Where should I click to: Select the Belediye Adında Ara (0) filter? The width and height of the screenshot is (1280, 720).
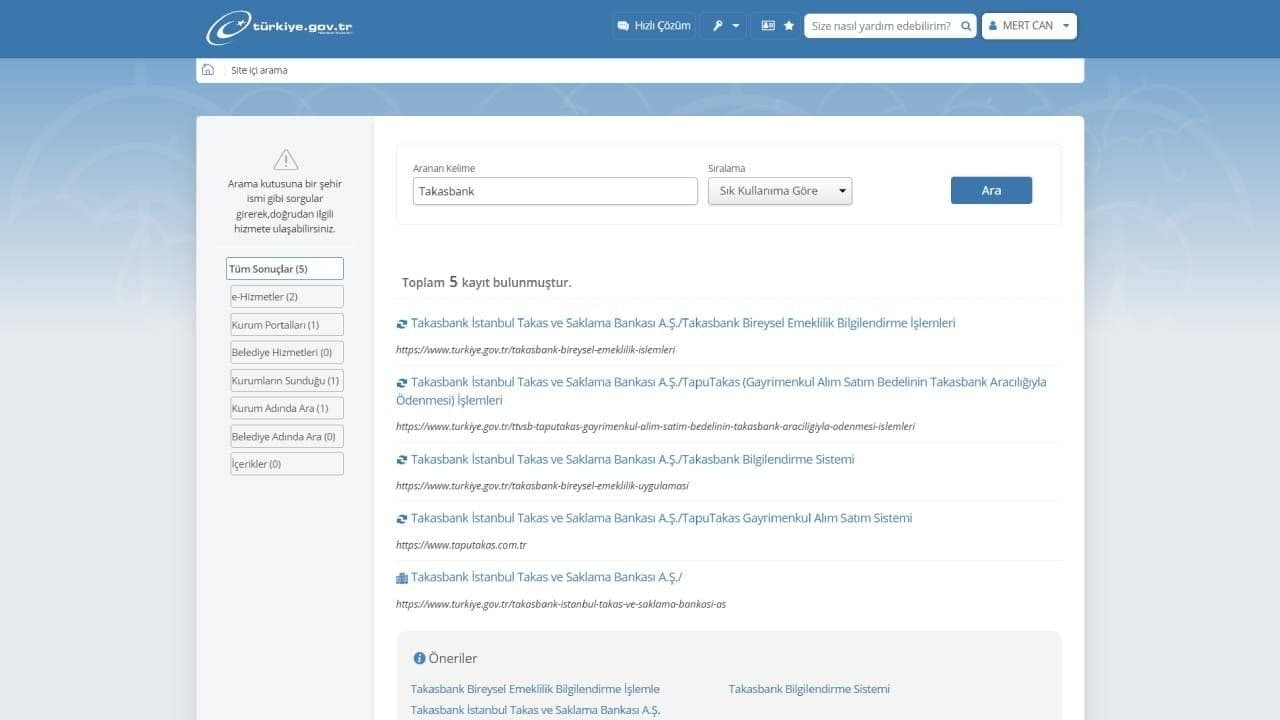click(287, 436)
